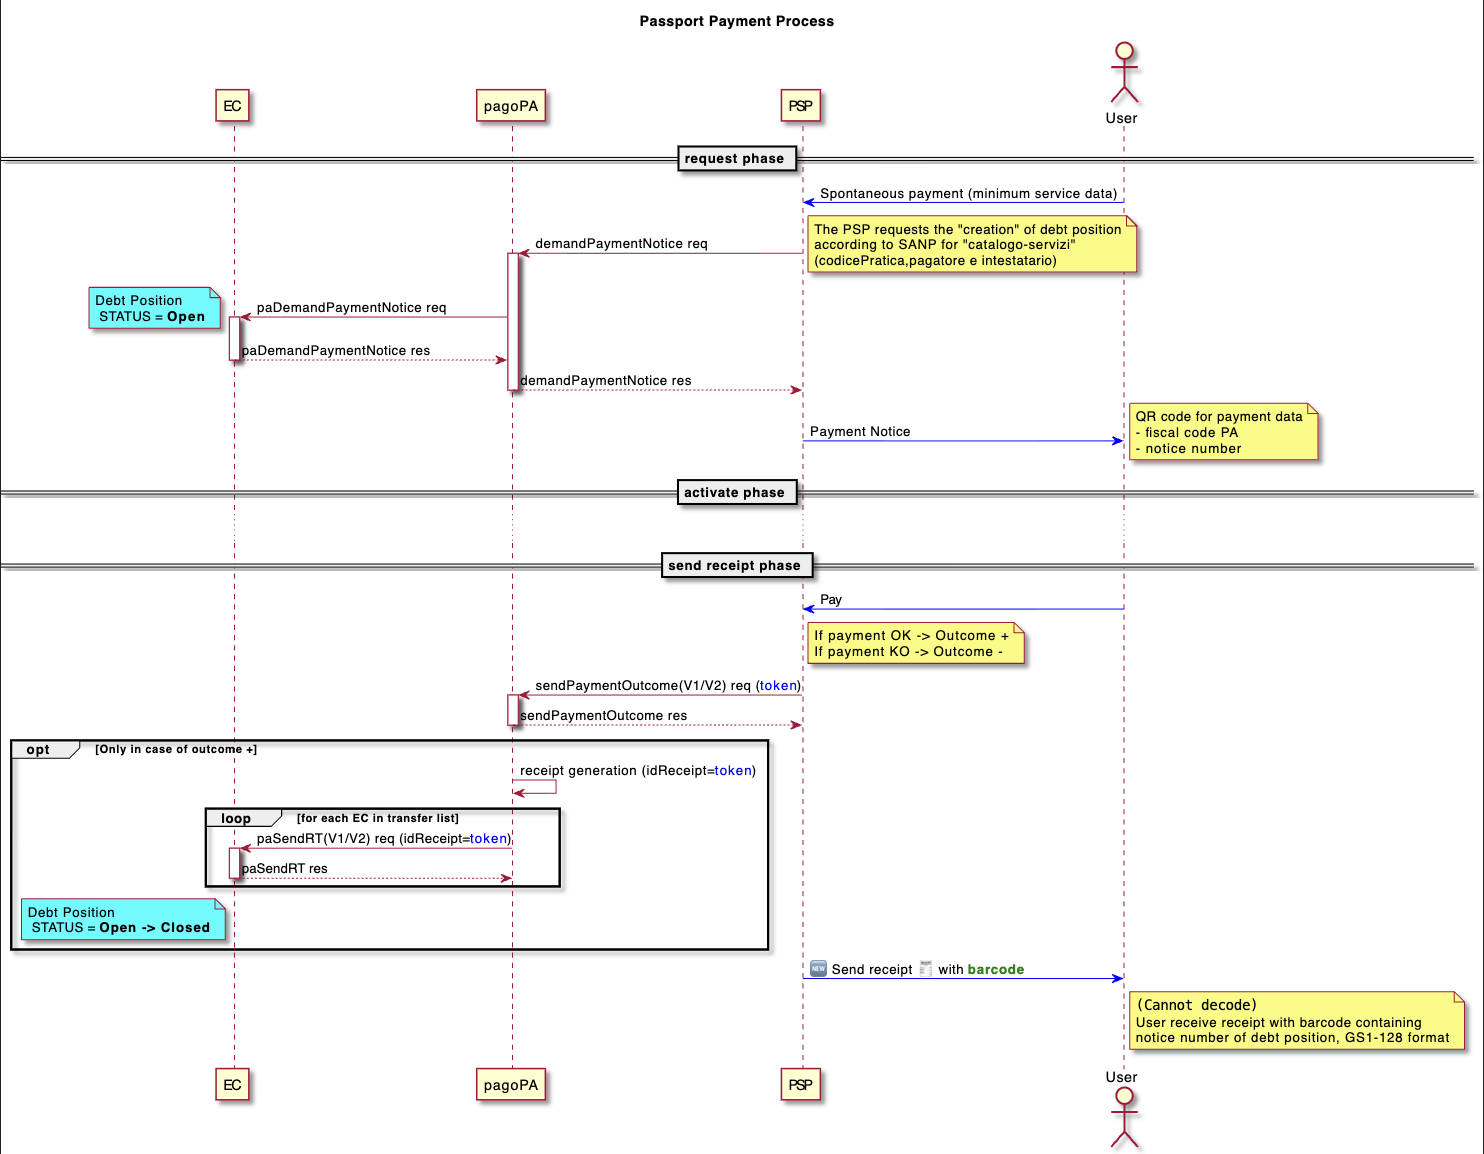This screenshot has height=1154, width=1484.
Task: Click the 'opt' frame label tab
Action: point(40,750)
